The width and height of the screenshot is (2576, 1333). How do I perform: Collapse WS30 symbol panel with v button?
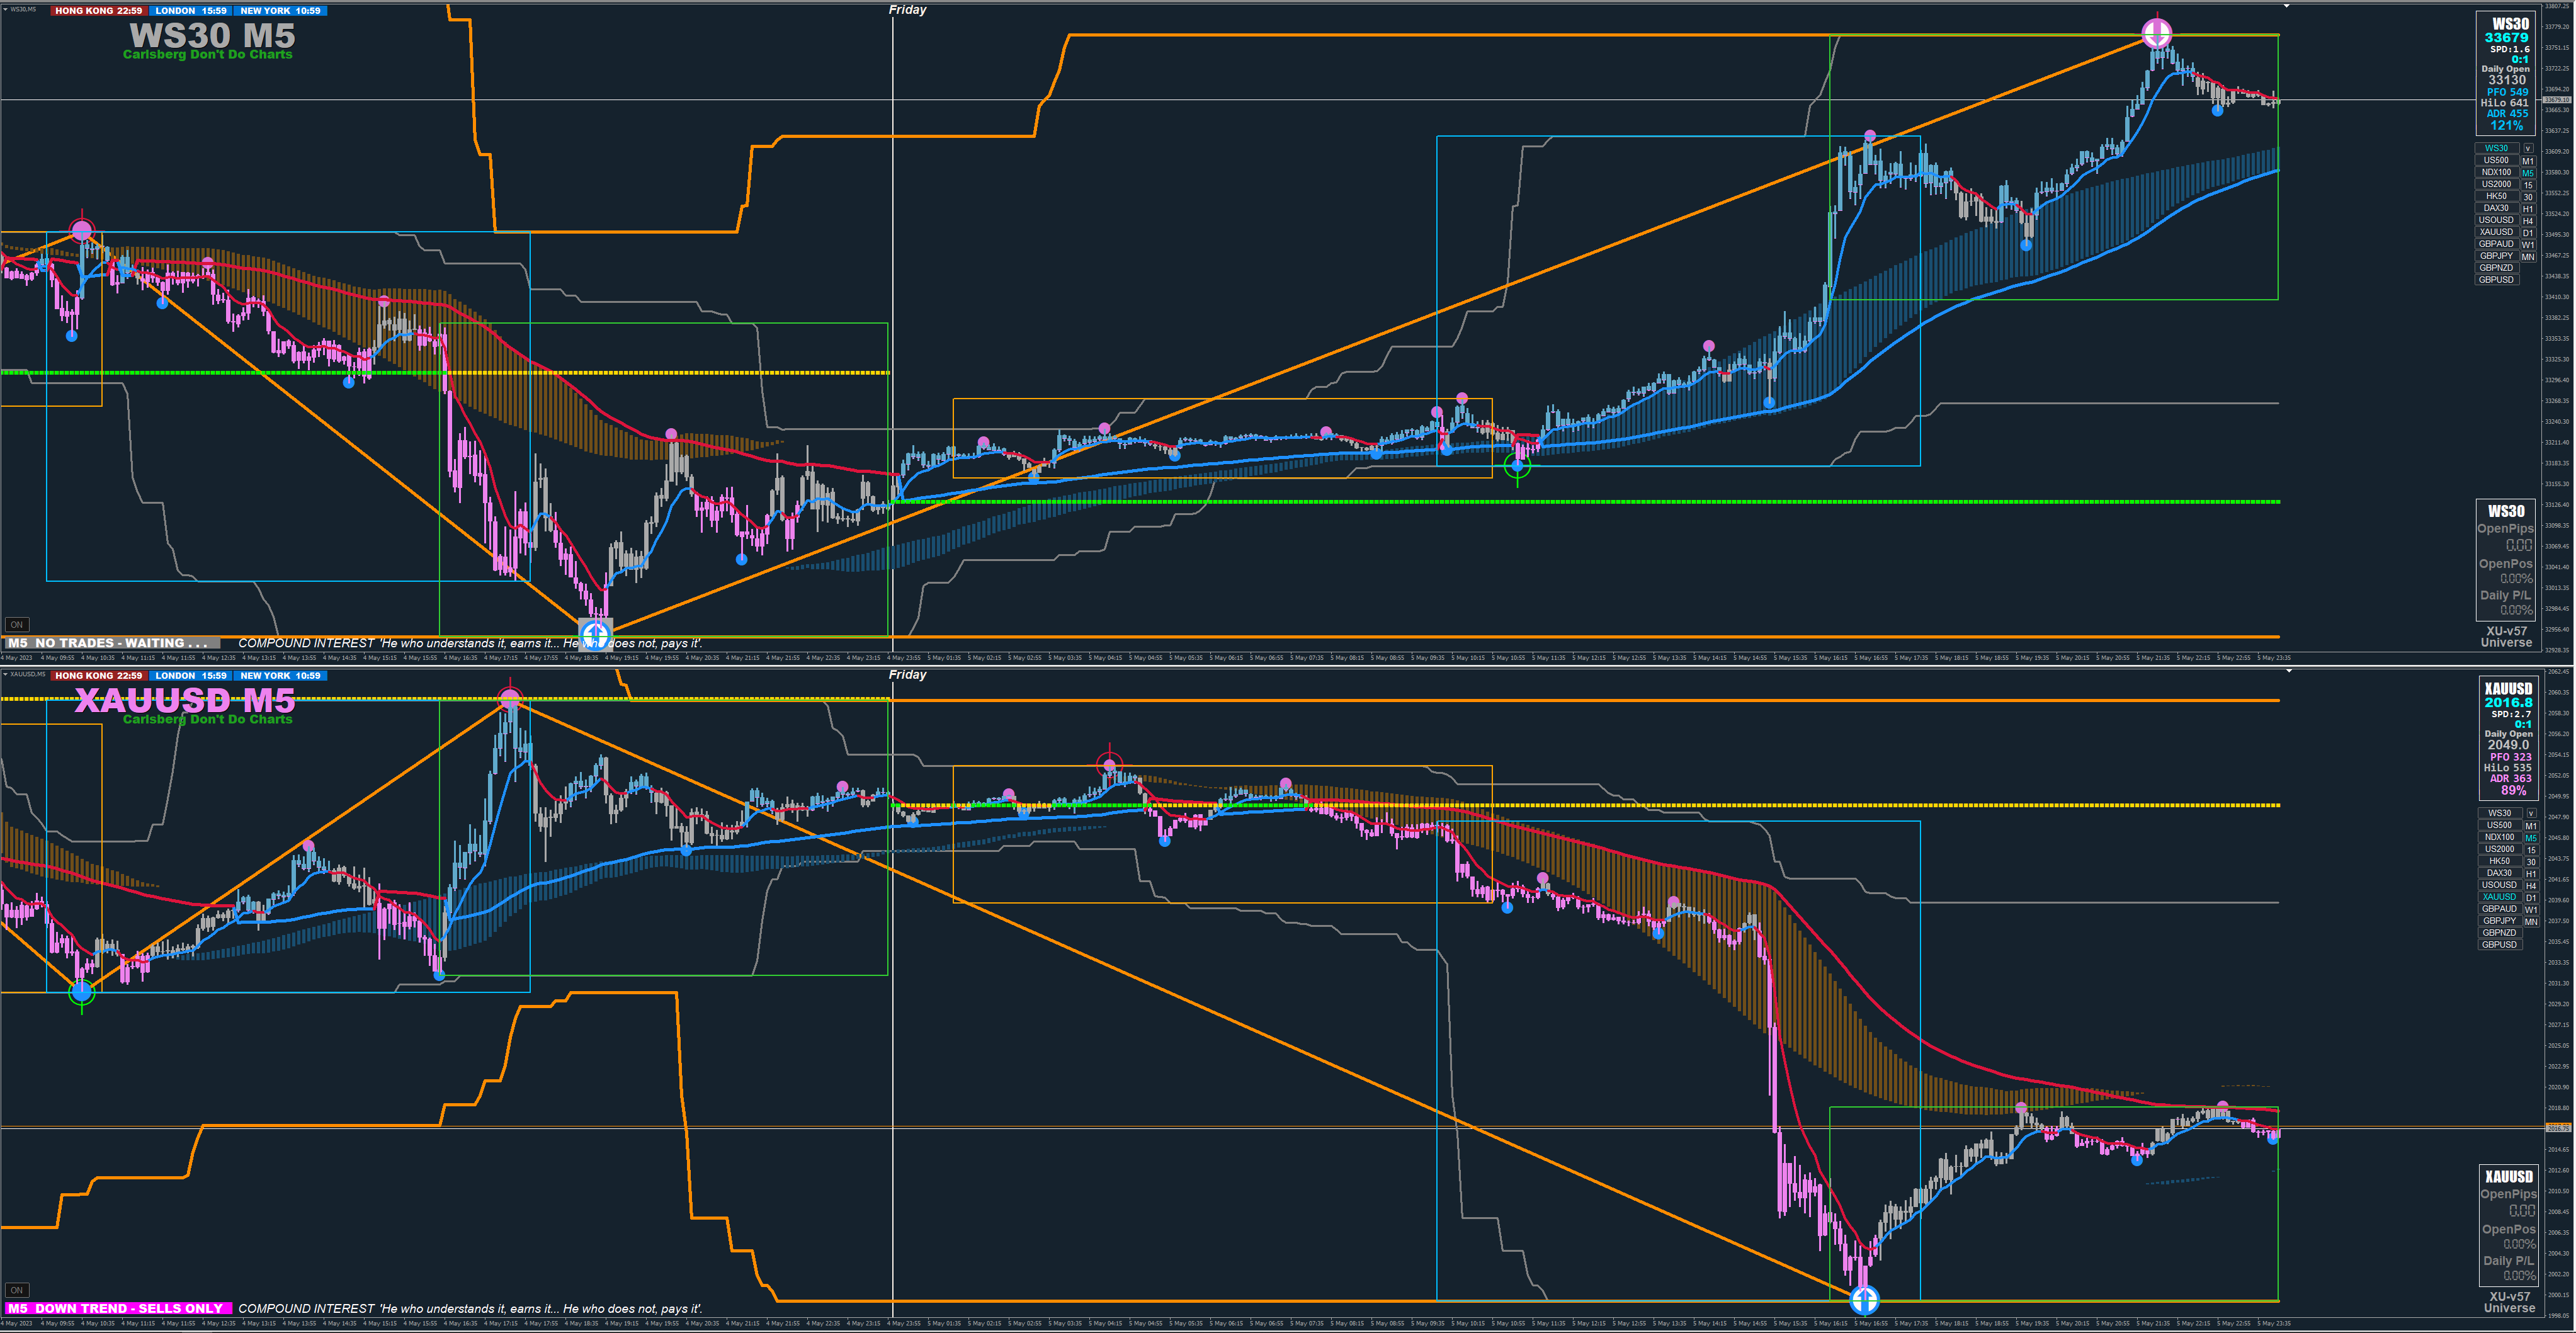(2528, 148)
